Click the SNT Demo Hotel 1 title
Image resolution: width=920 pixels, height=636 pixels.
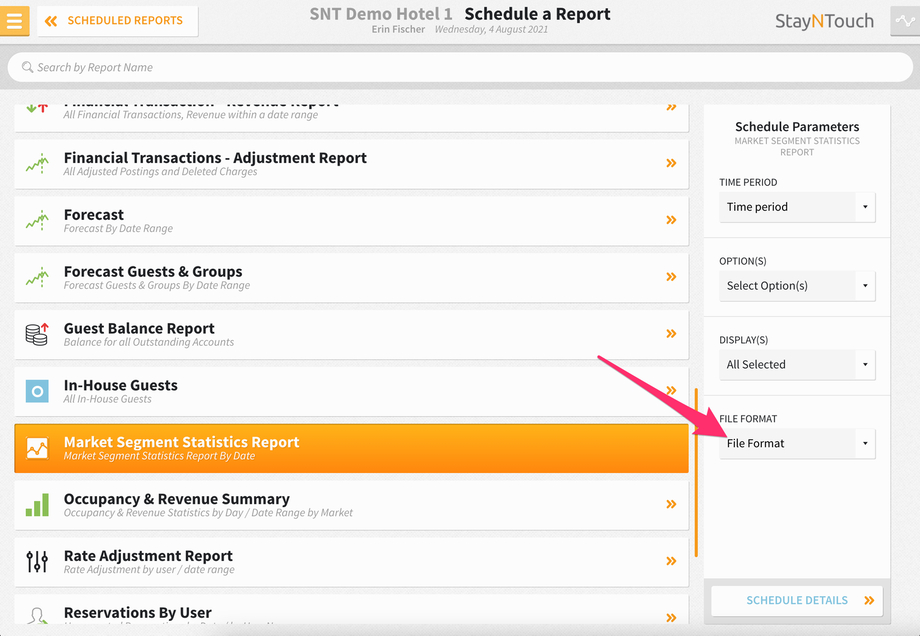(x=381, y=14)
